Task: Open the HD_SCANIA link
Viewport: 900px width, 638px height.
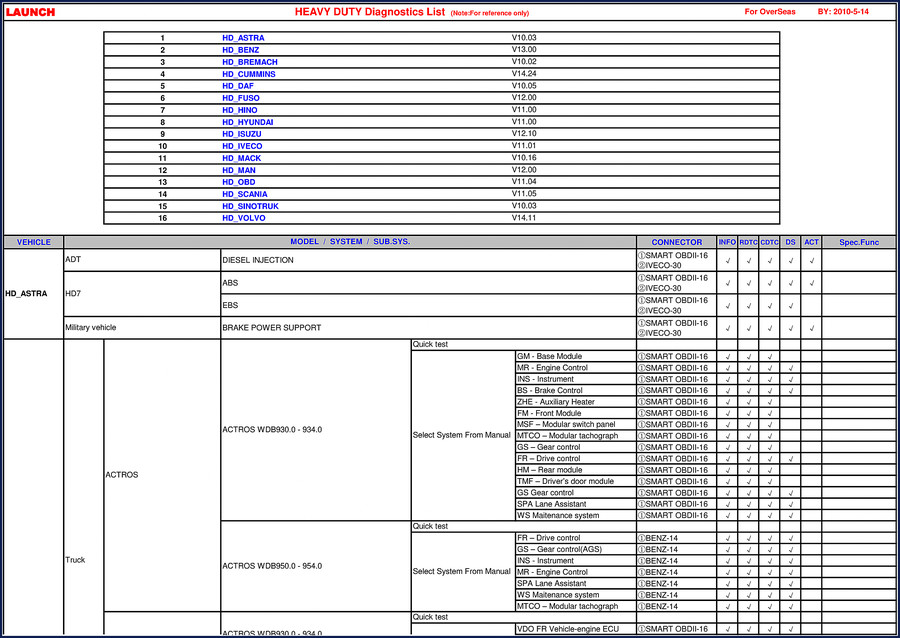Action: point(245,194)
